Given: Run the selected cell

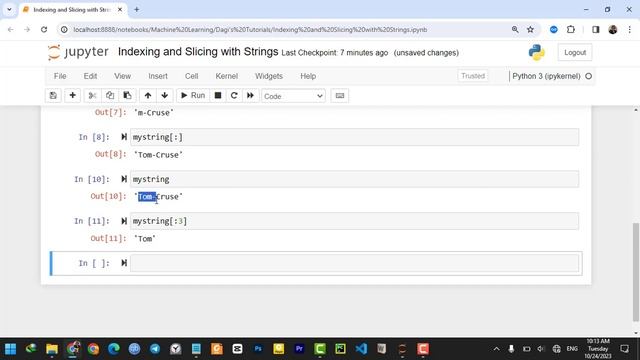Looking at the screenshot, I should click(x=193, y=96).
